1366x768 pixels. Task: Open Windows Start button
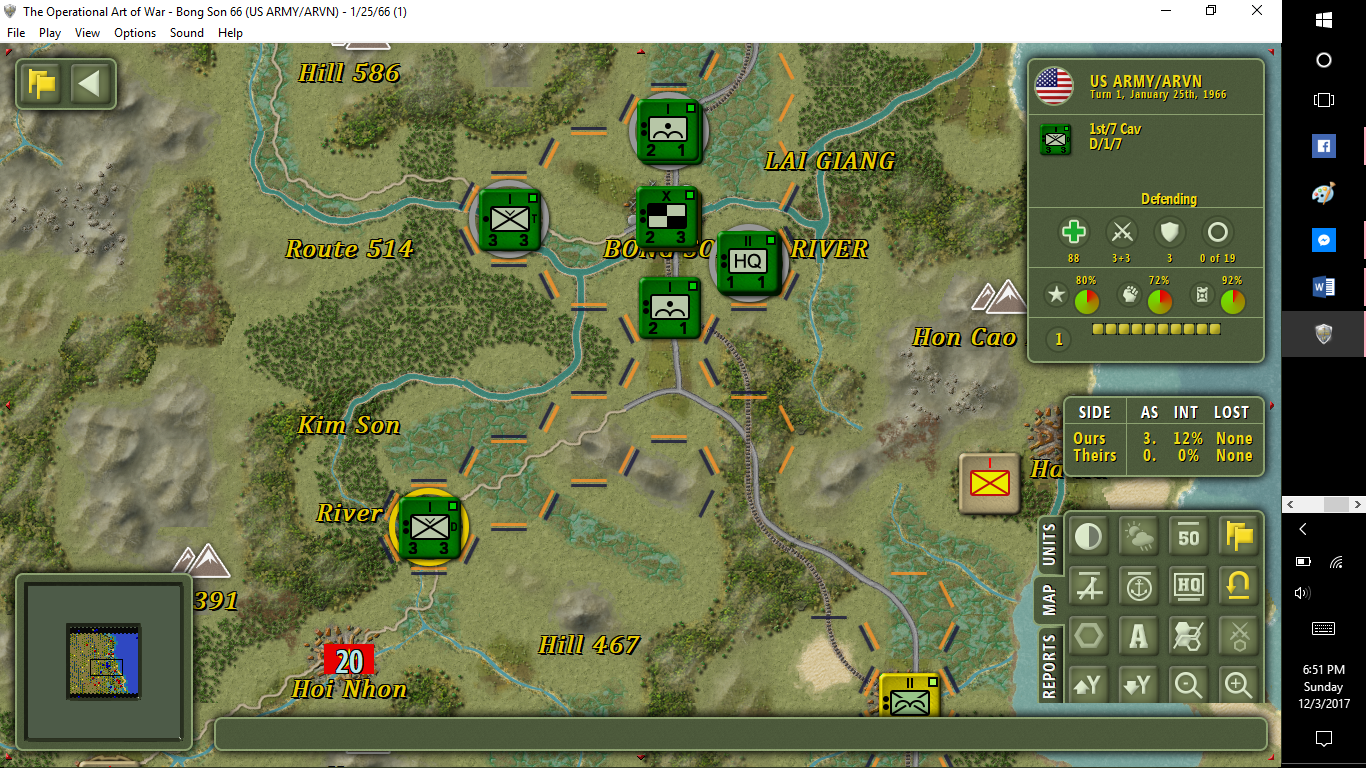pos(1324,20)
